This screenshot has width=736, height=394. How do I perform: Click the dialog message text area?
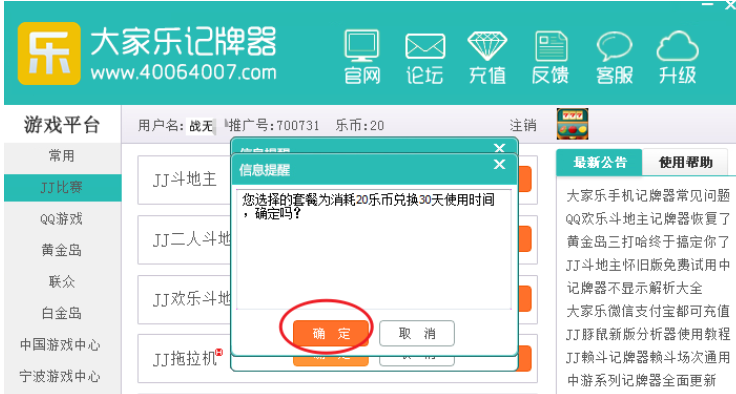pos(374,249)
